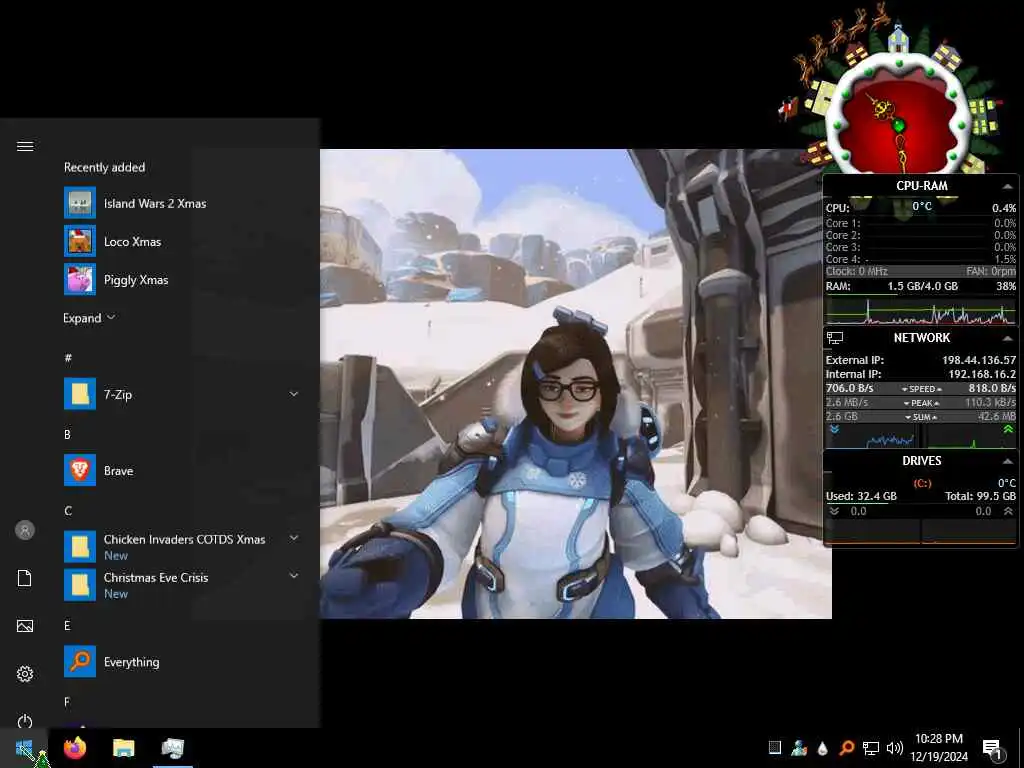1024x768 pixels.
Task: Open the water drop tray icon
Action: pyautogui.click(x=822, y=748)
